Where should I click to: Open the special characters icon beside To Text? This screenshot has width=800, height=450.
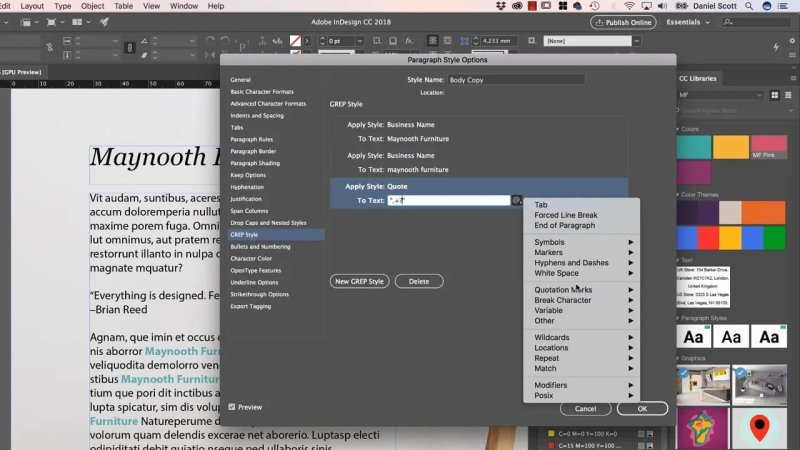(x=516, y=201)
